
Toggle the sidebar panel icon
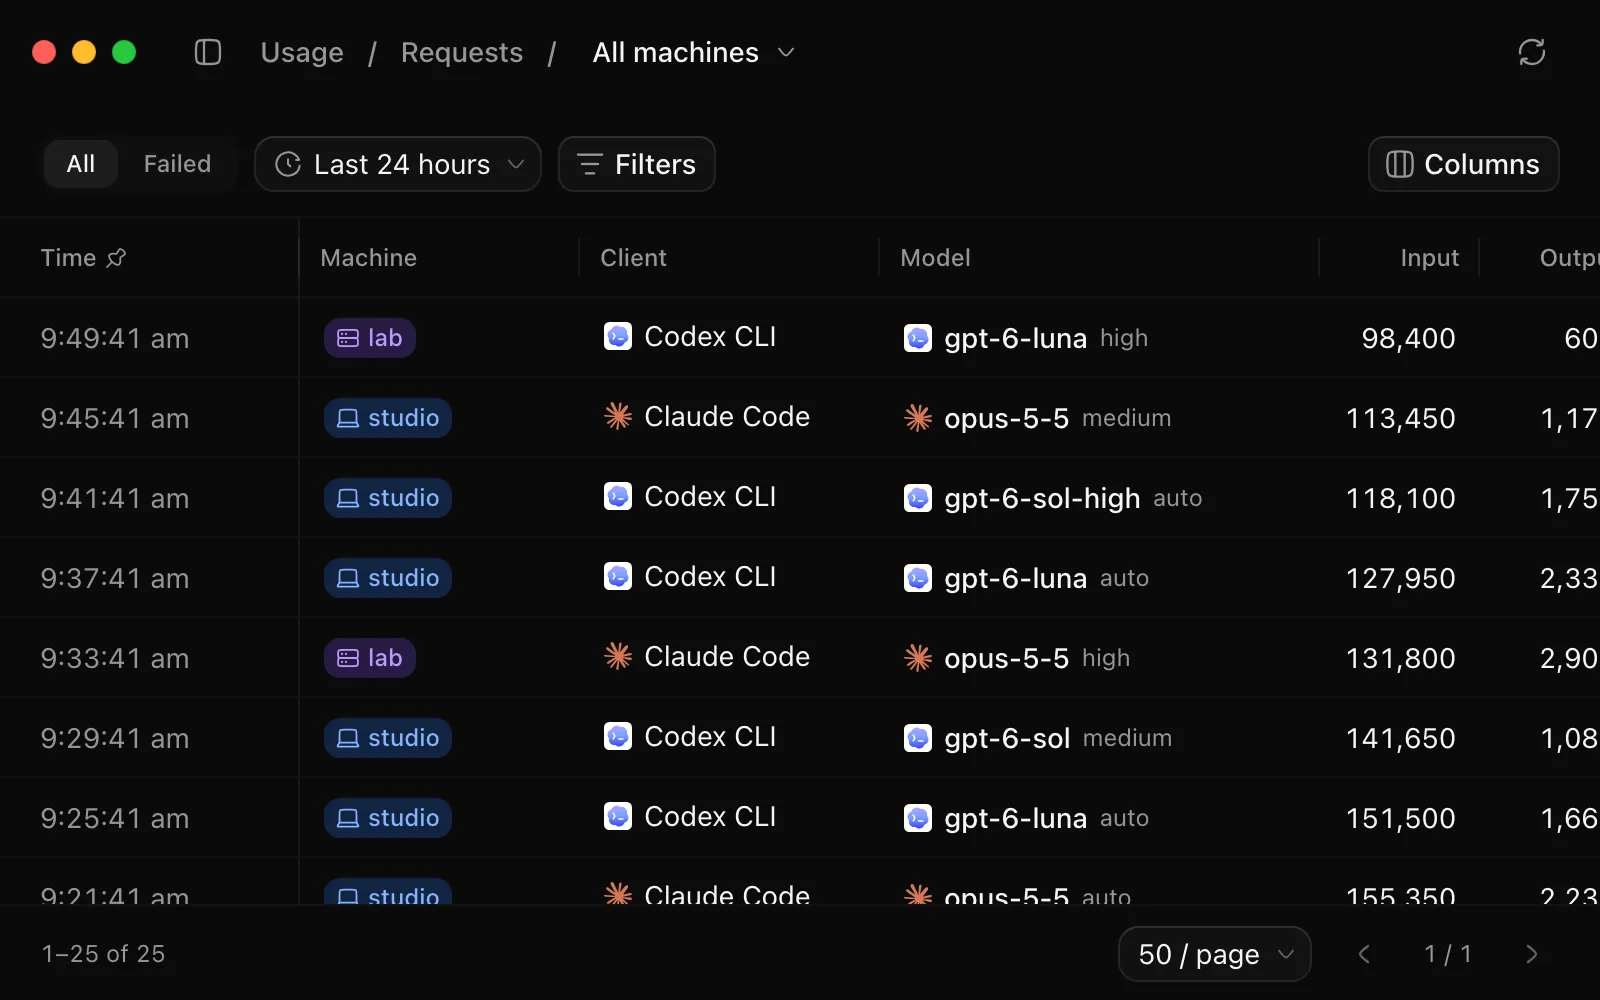pyautogui.click(x=208, y=52)
